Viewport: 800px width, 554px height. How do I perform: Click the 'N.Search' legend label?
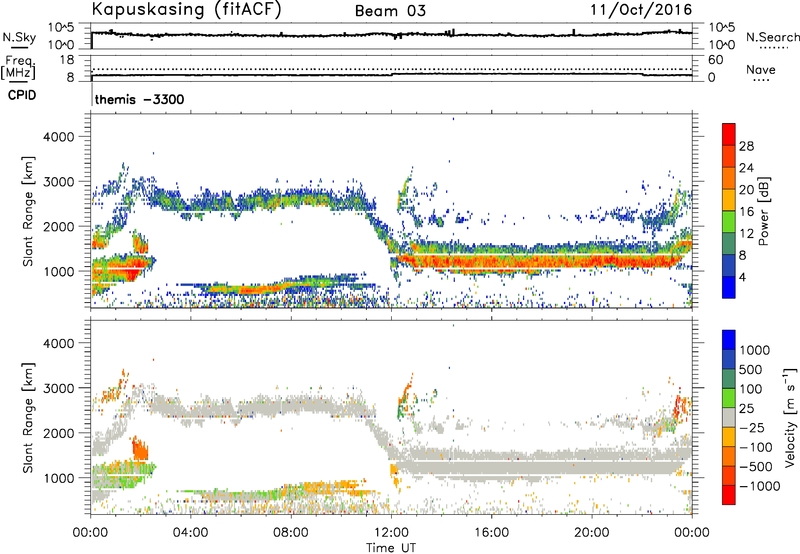tap(772, 37)
